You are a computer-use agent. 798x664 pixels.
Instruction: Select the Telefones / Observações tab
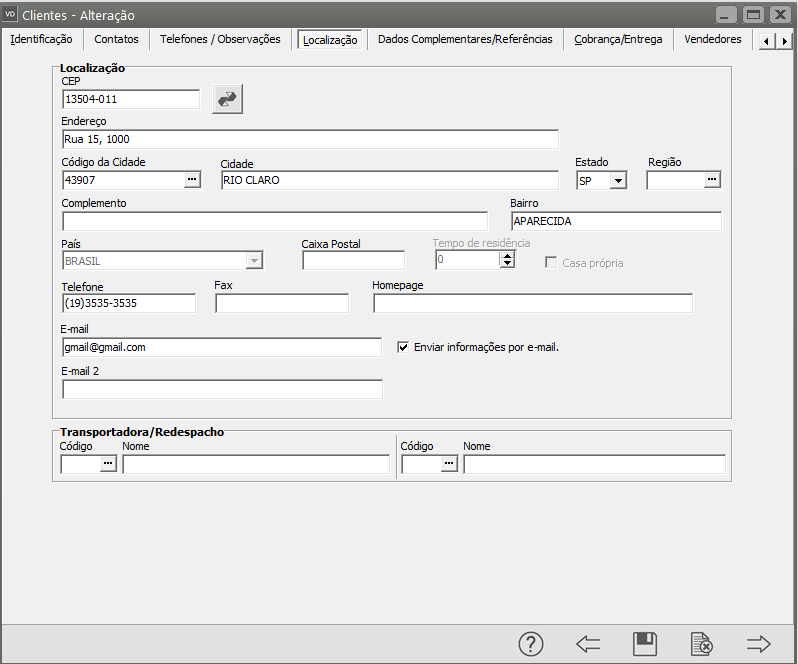(221, 39)
